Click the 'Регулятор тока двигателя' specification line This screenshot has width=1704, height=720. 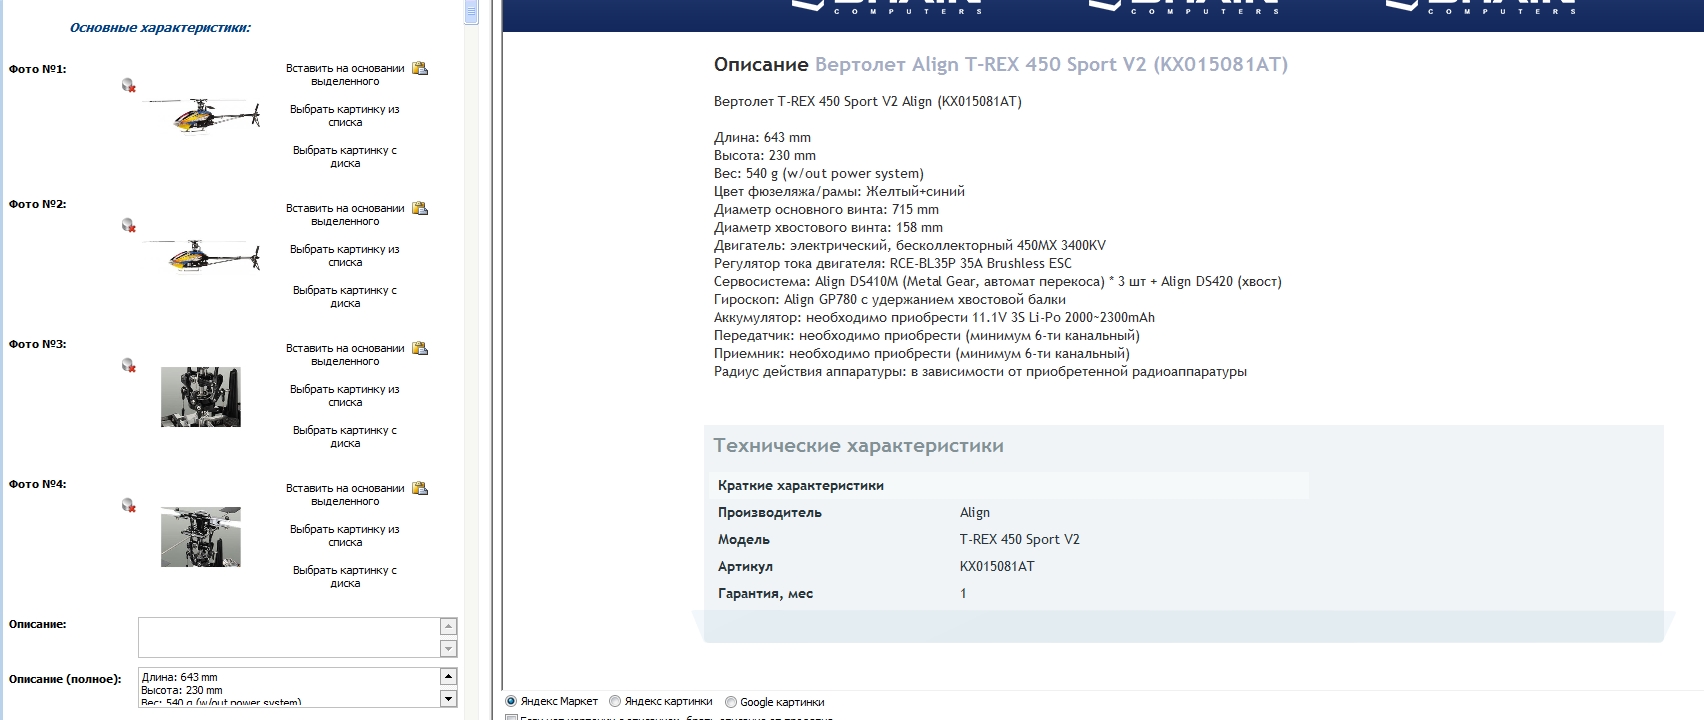point(893,263)
